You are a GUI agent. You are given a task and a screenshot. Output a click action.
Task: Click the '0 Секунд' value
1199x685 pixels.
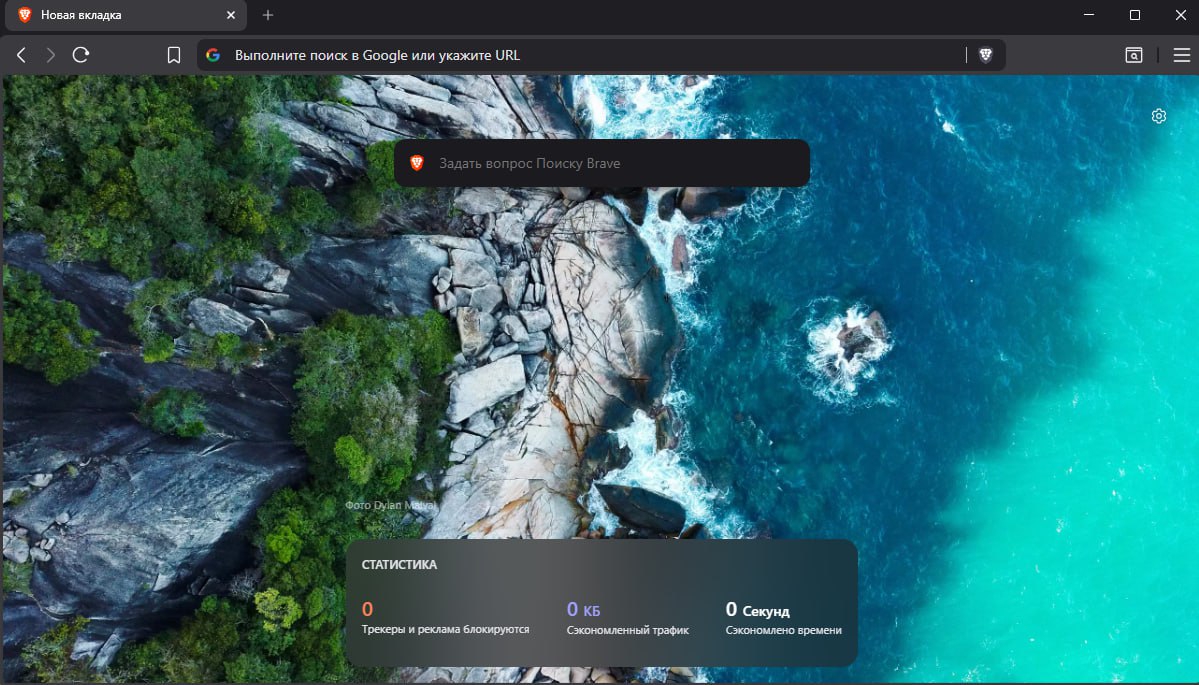pos(758,609)
